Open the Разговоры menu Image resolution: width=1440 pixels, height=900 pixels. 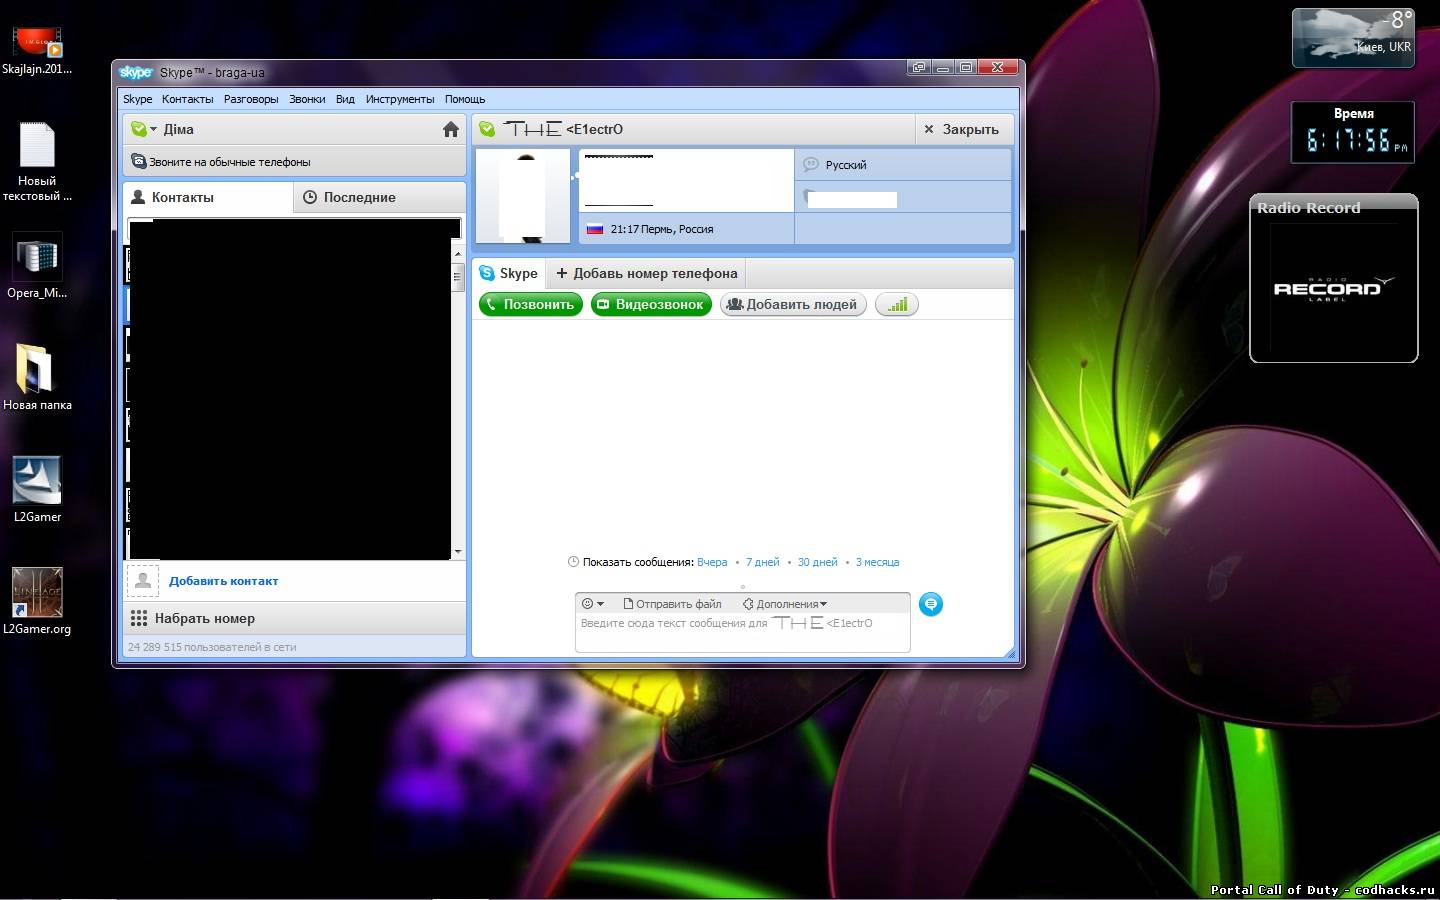pos(251,99)
